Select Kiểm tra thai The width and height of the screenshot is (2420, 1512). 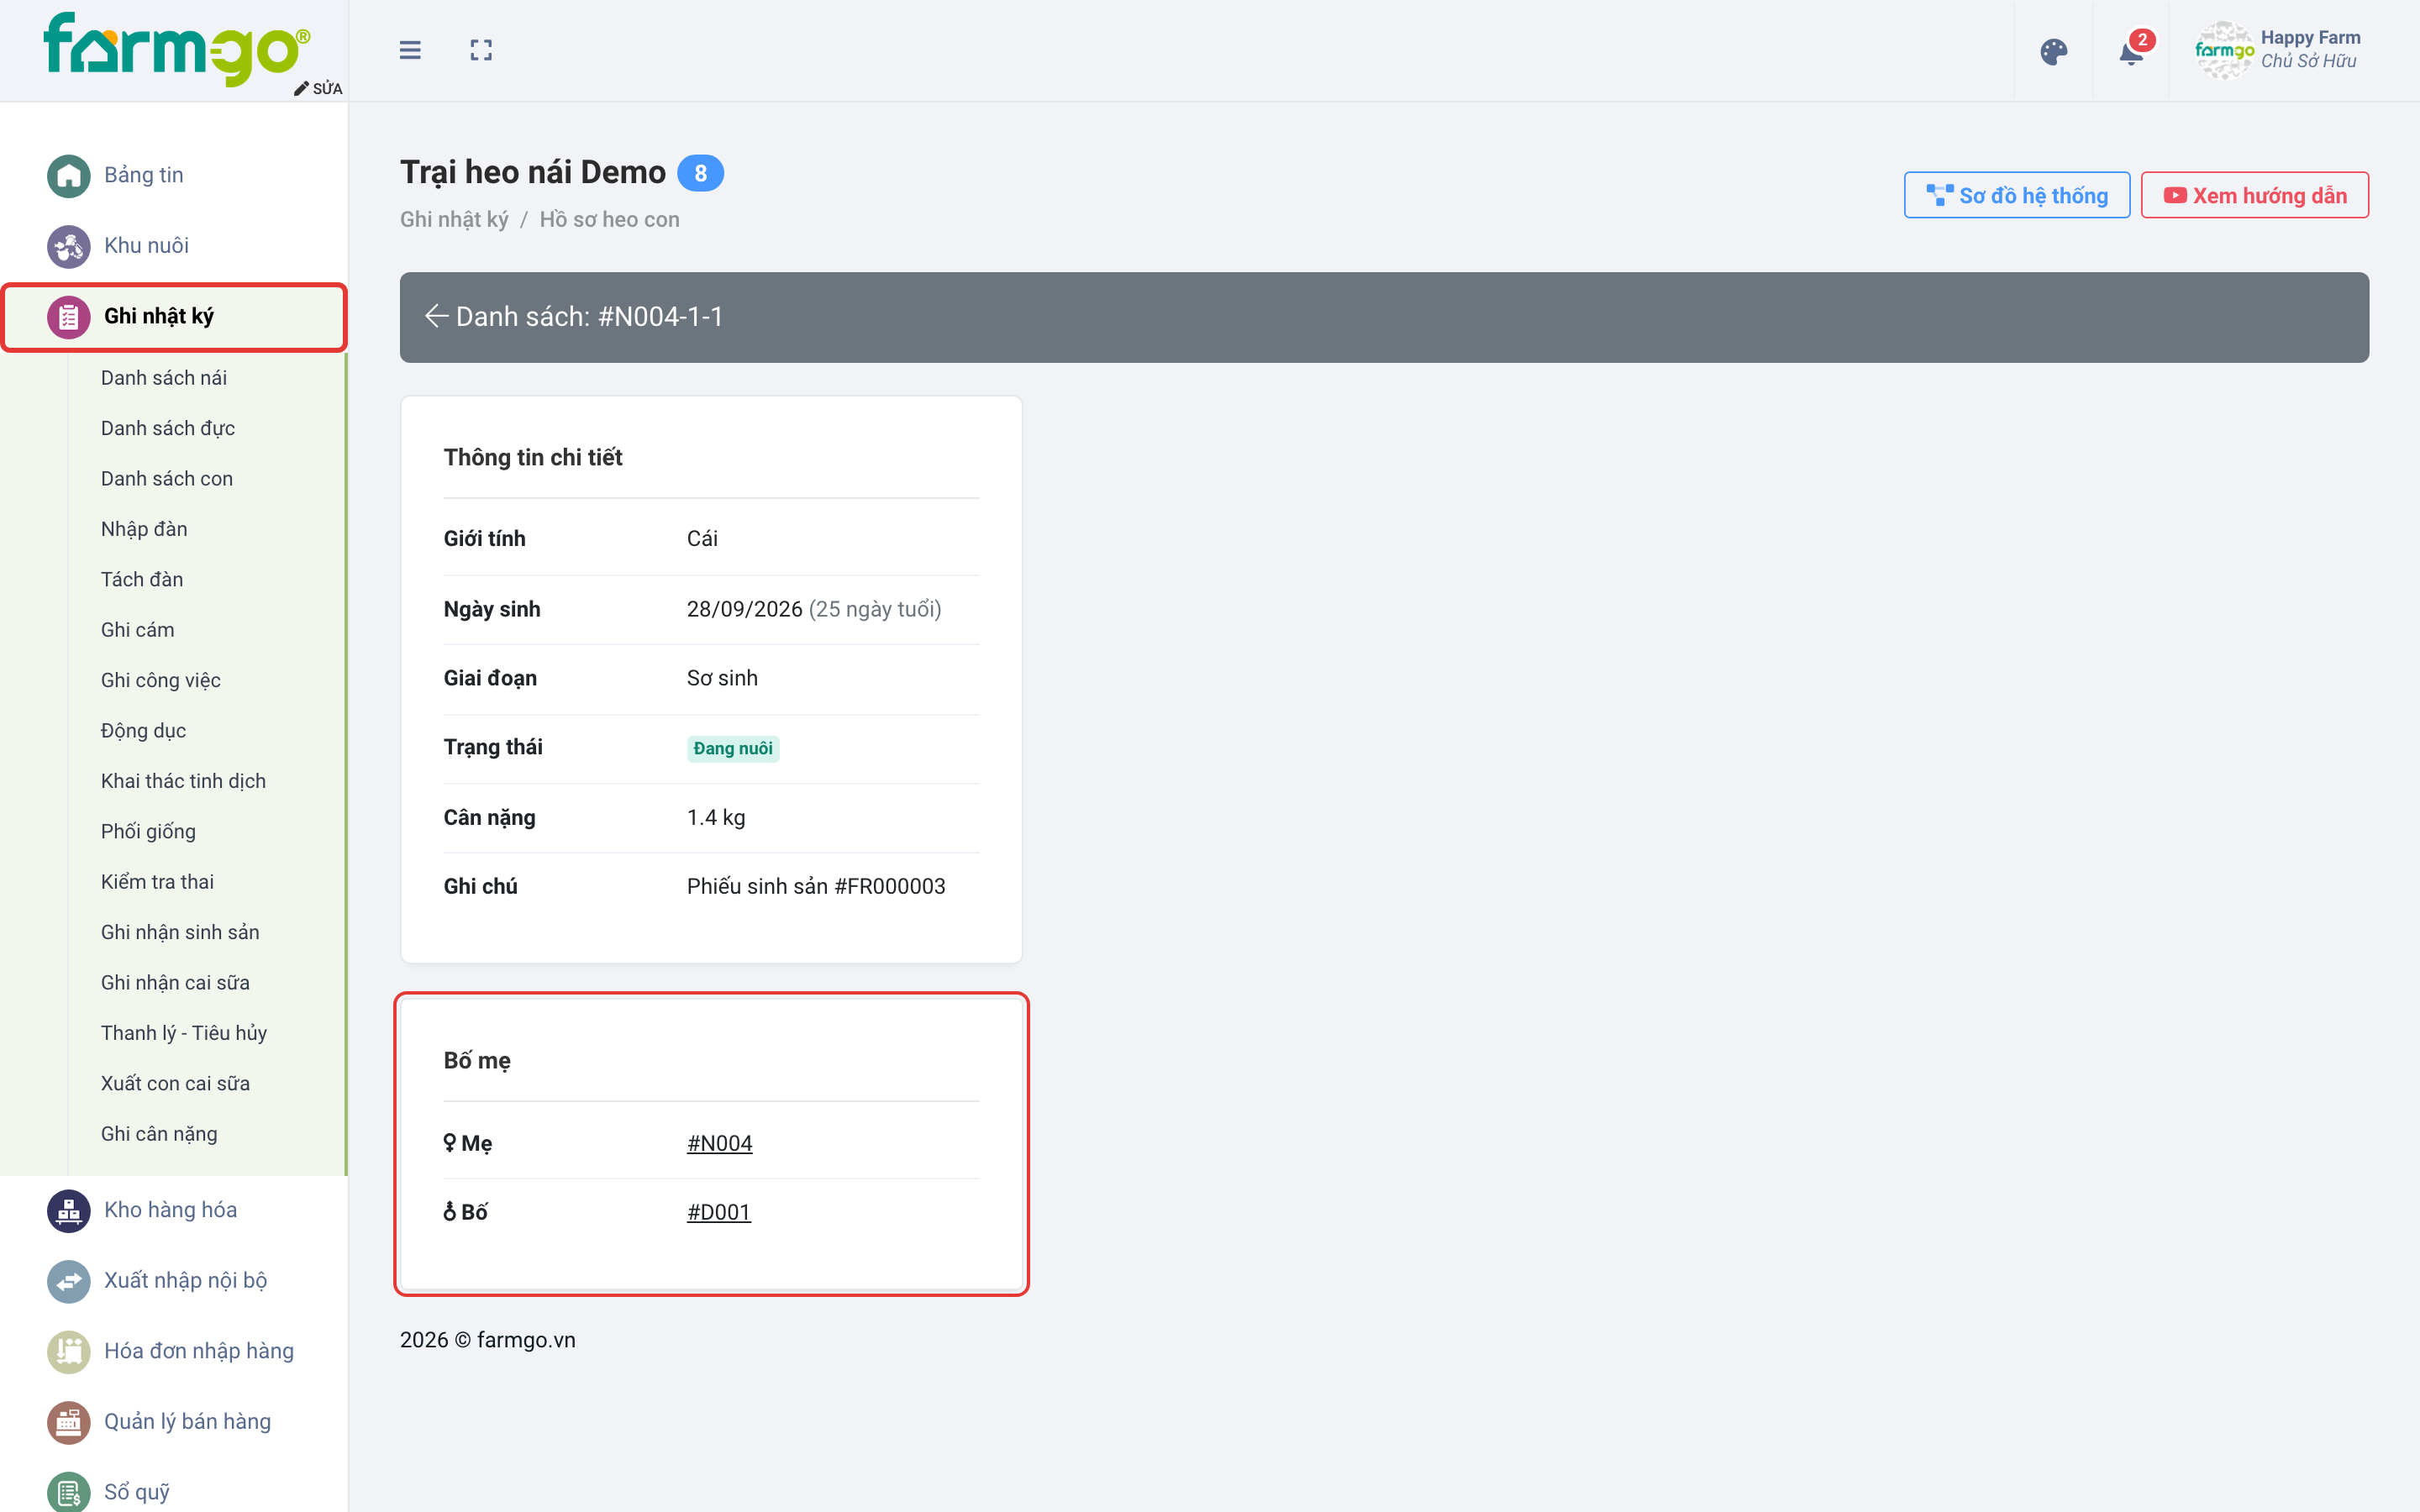(157, 882)
